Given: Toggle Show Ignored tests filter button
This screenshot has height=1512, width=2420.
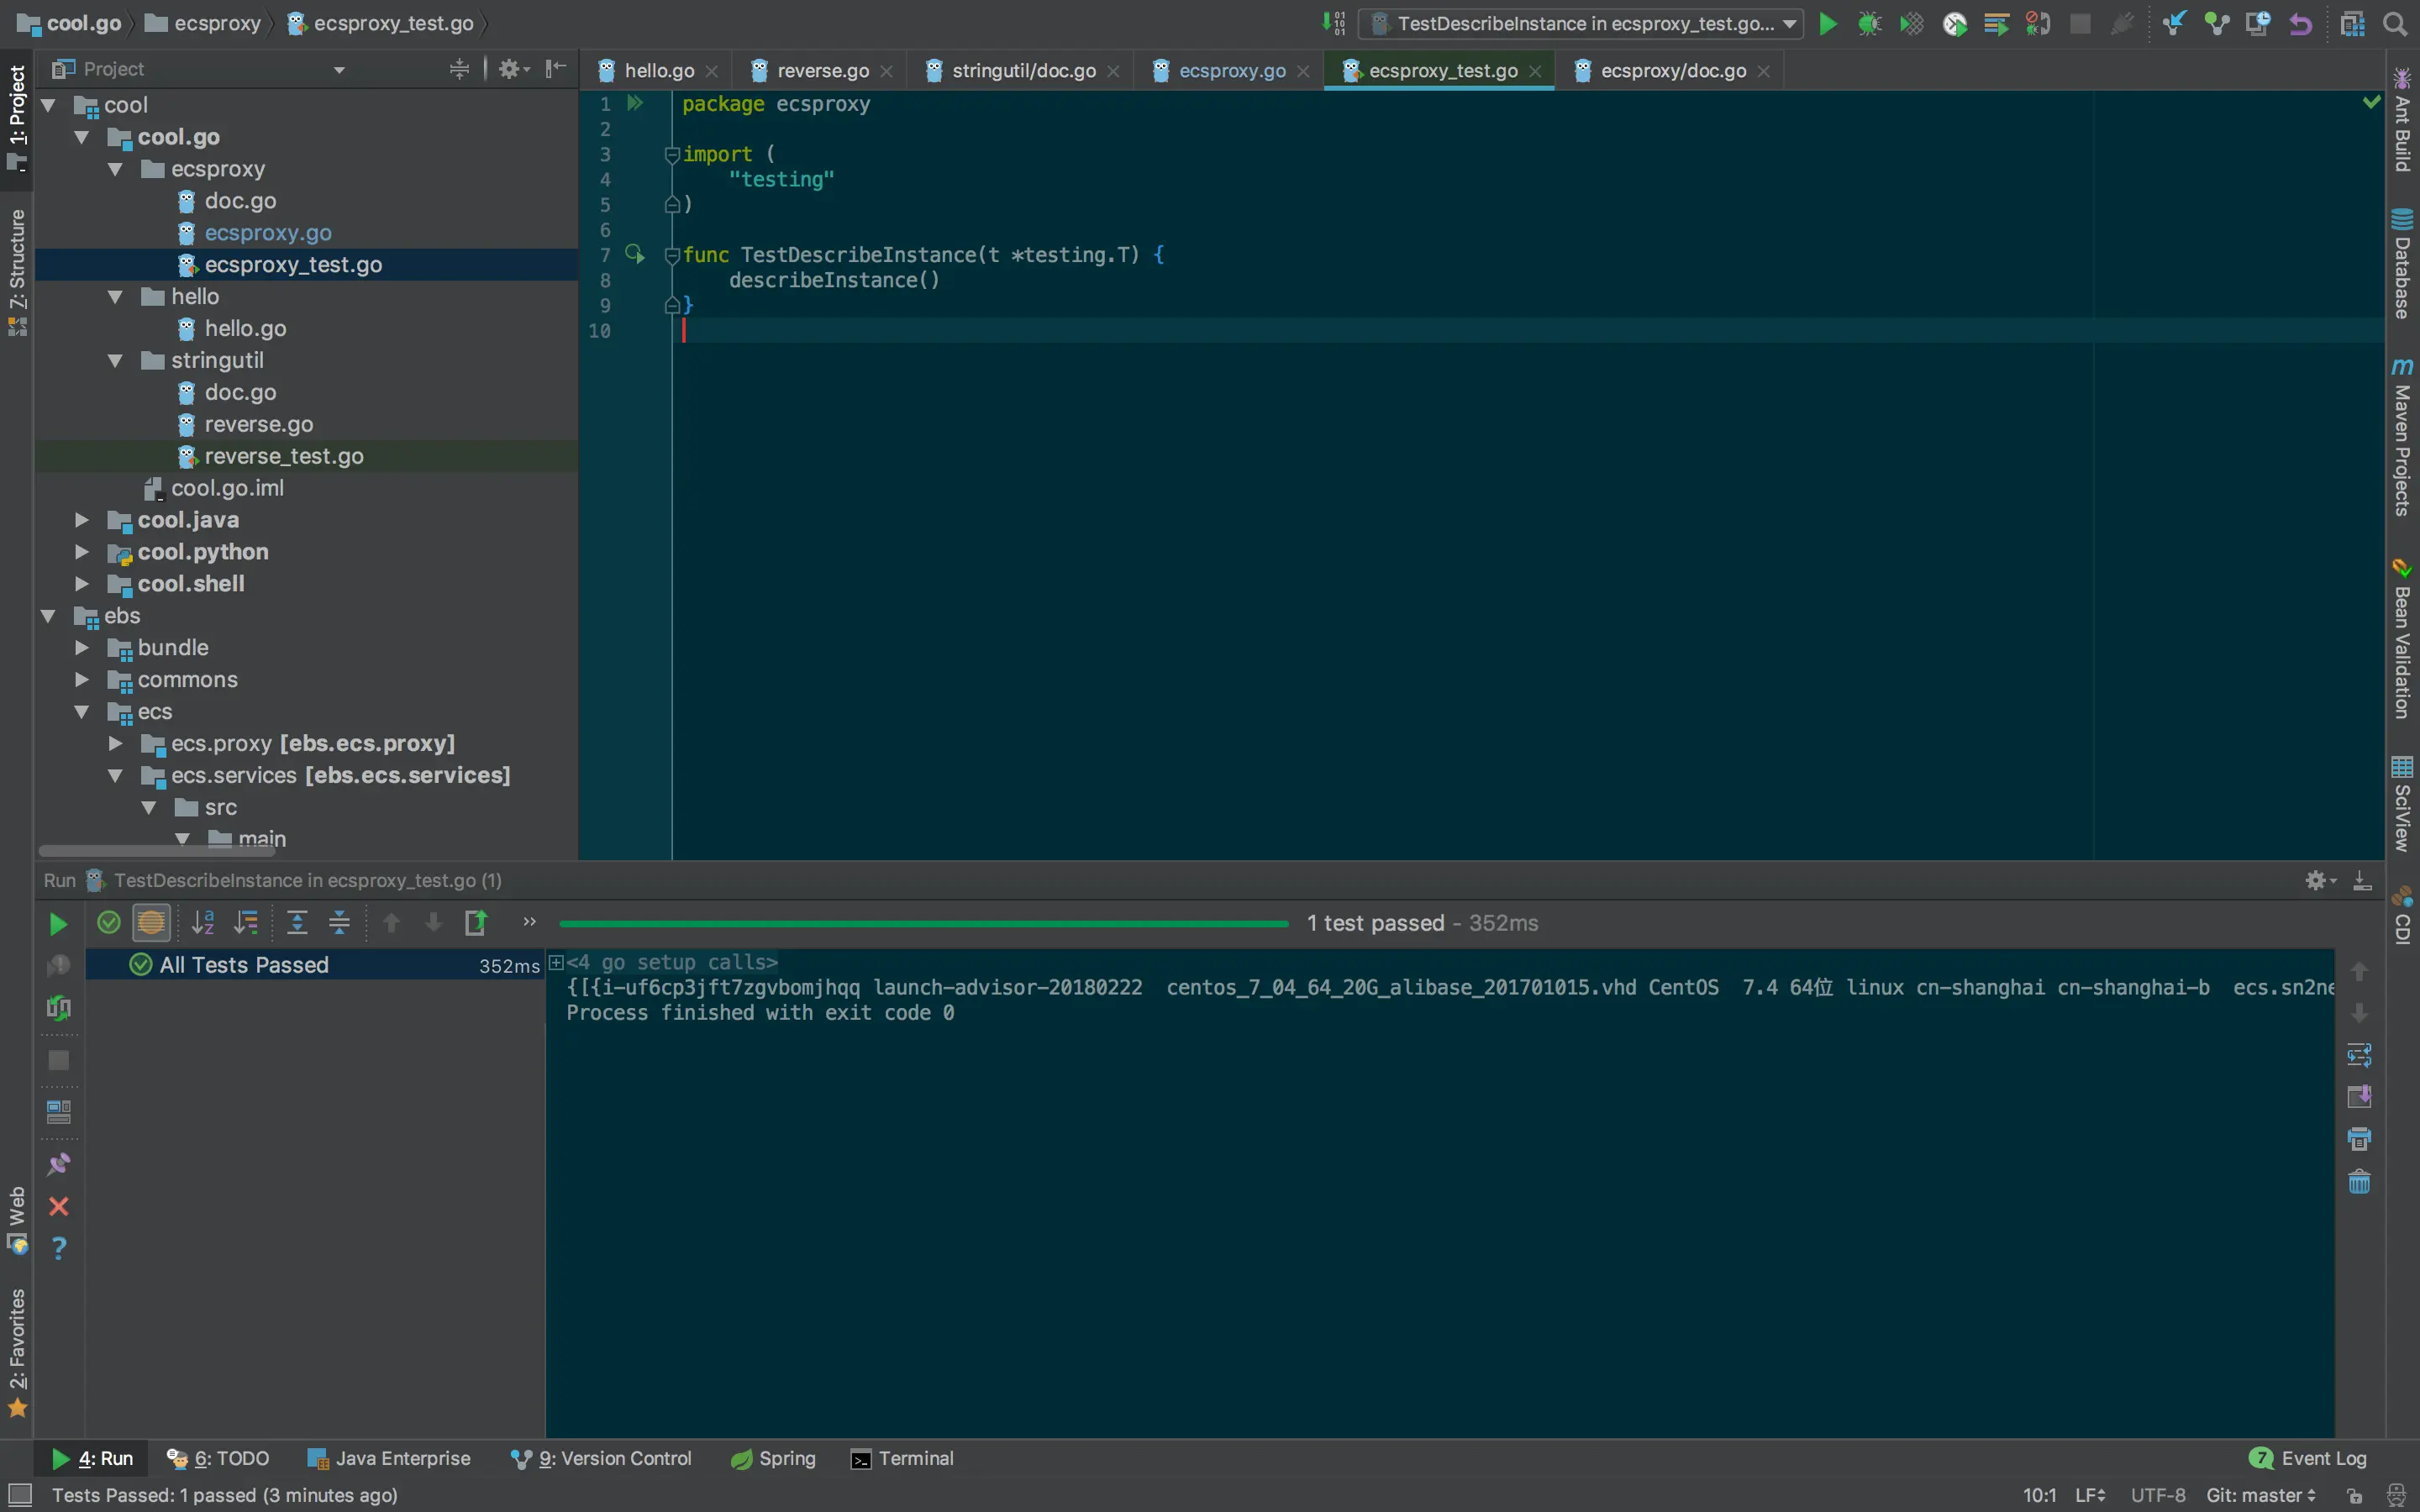Looking at the screenshot, I should [151, 923].
